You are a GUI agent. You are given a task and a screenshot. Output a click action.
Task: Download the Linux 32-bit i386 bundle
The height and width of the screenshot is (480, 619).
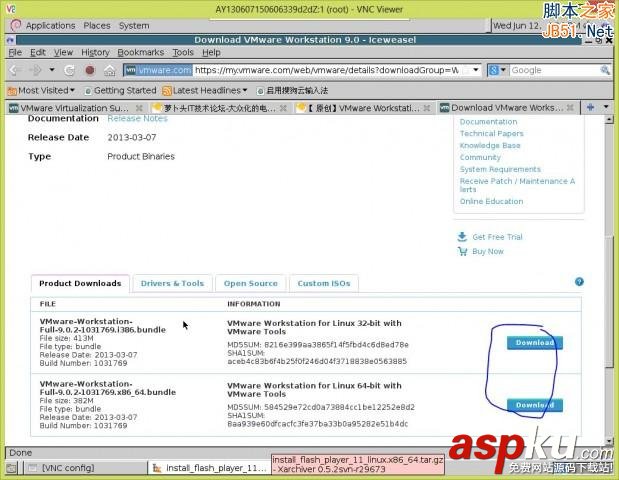535,343
